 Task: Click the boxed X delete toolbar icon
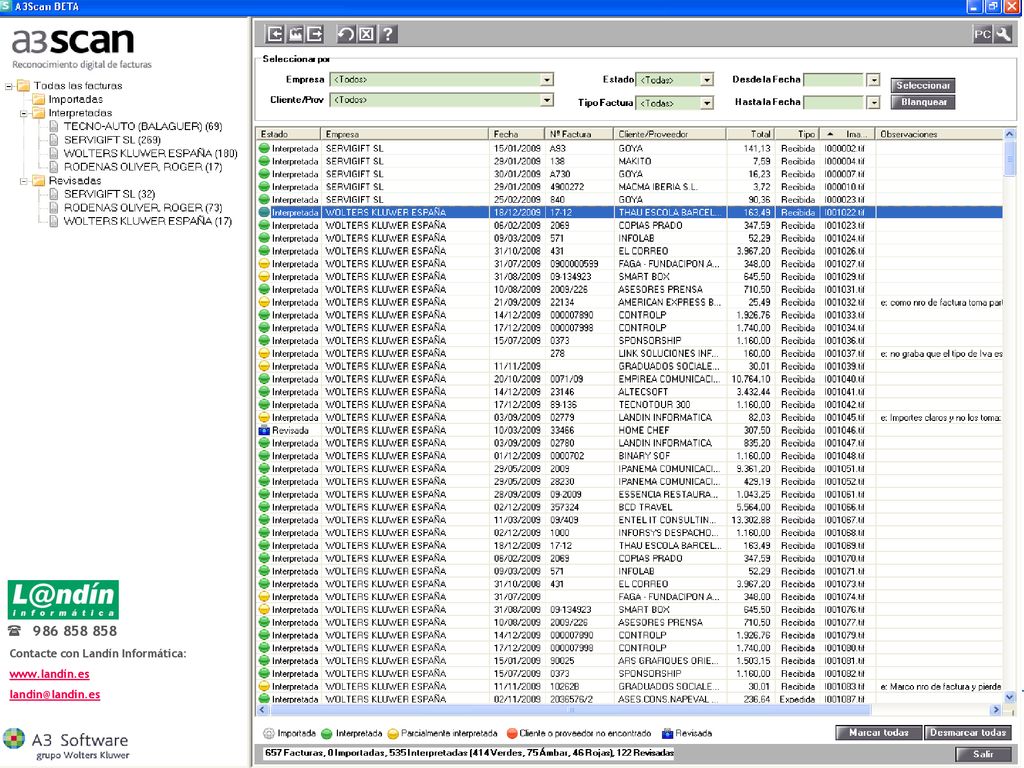point(366,34)
